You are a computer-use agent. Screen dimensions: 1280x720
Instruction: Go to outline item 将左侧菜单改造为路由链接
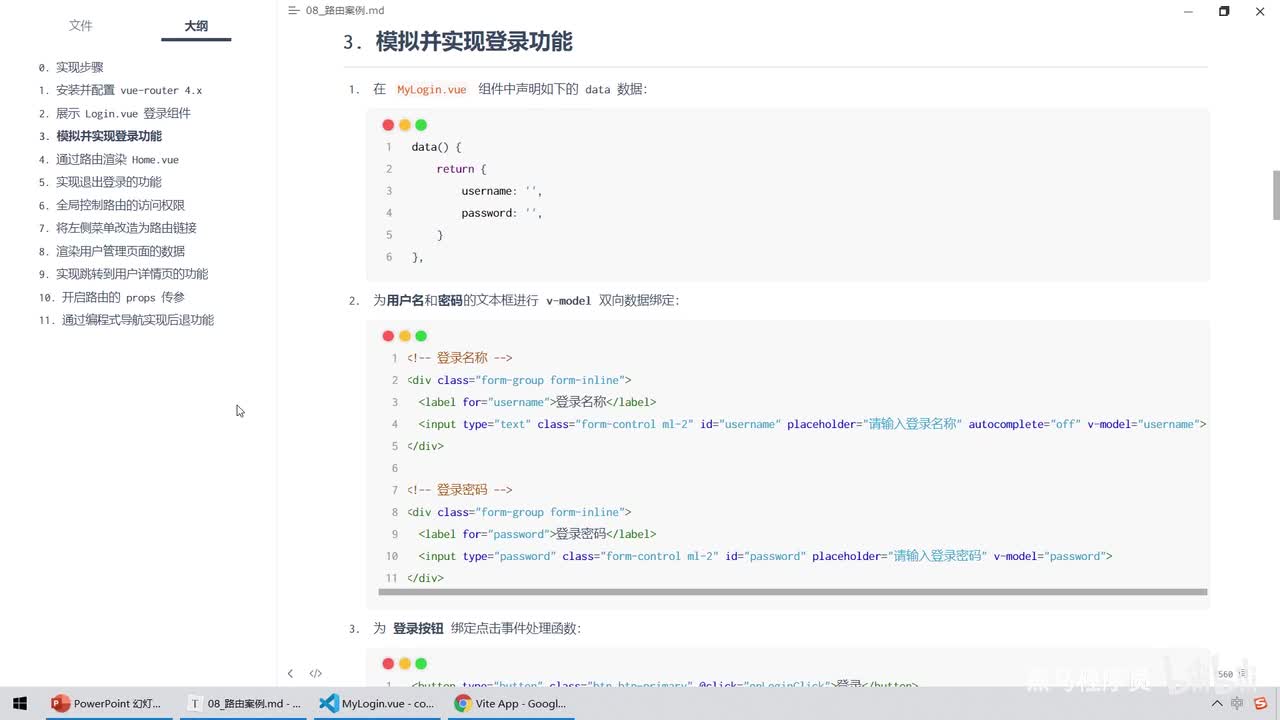[117, 228]
